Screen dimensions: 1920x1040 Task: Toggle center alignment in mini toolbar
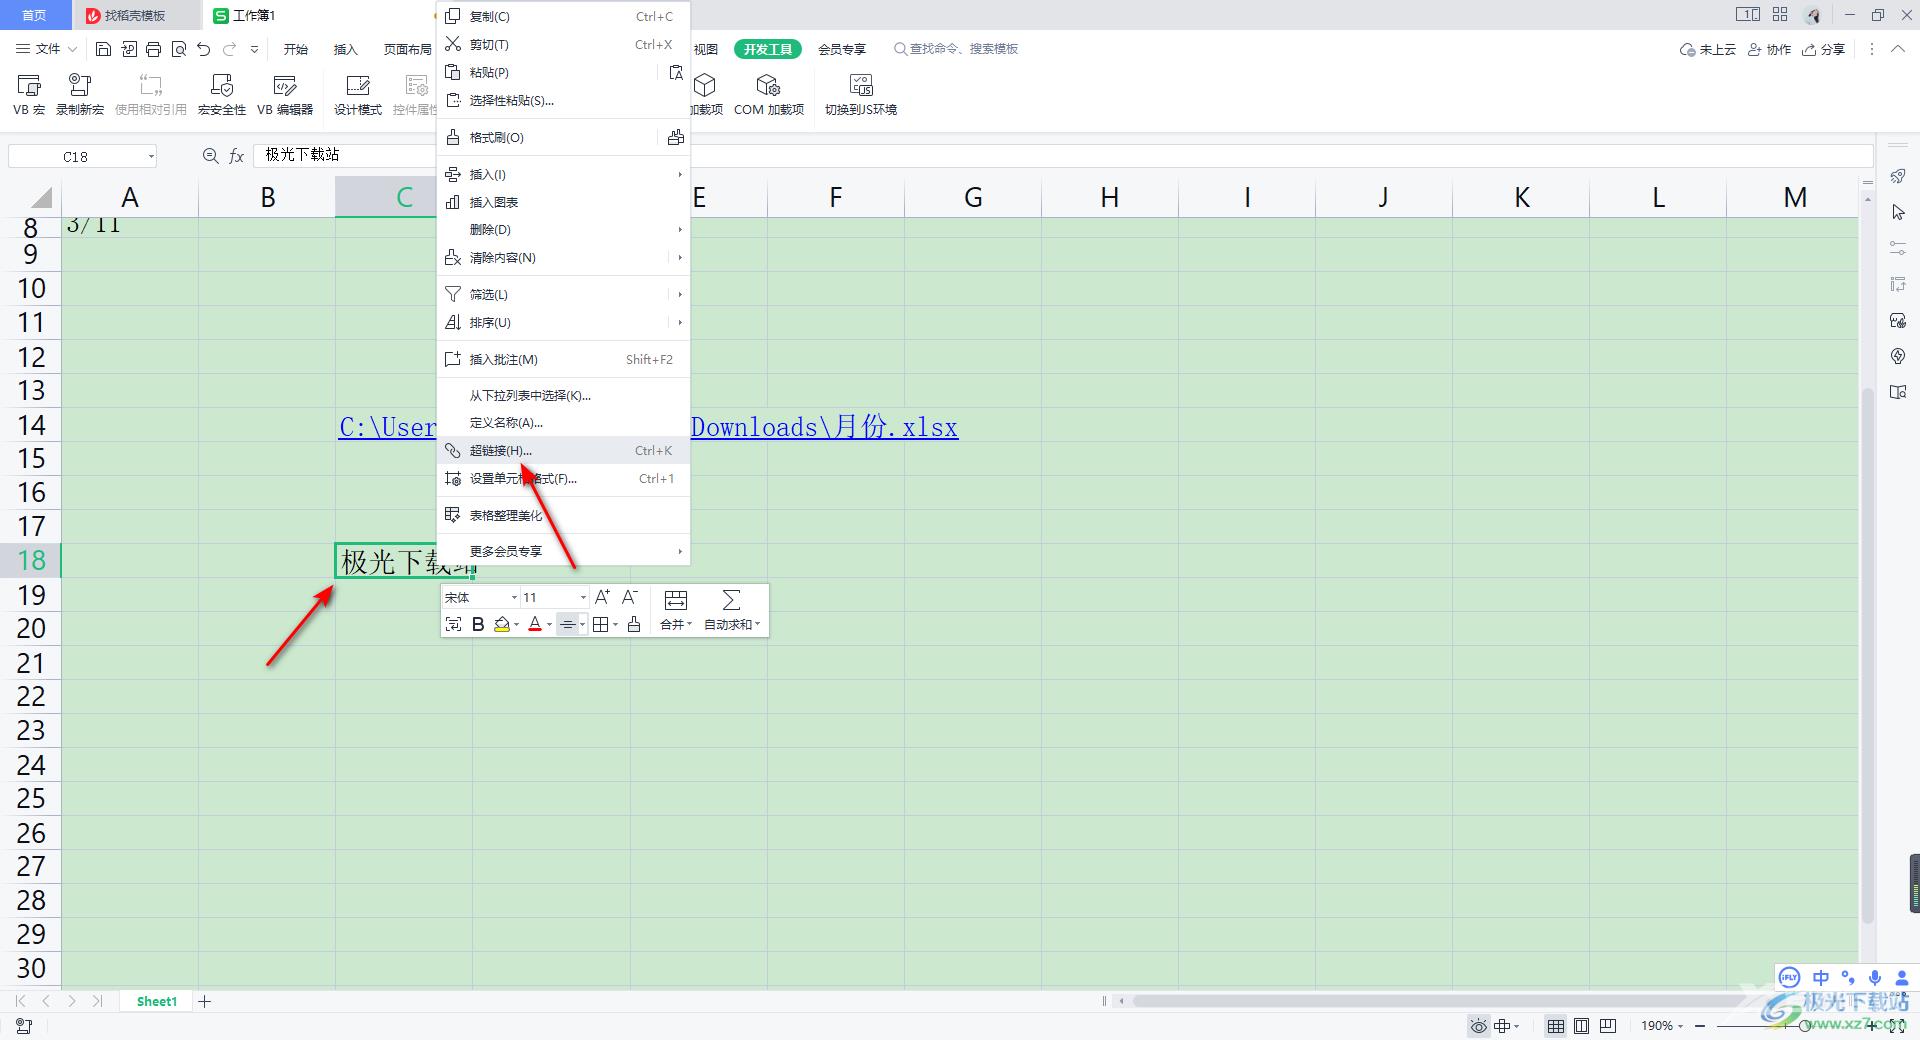coord(567,624)
